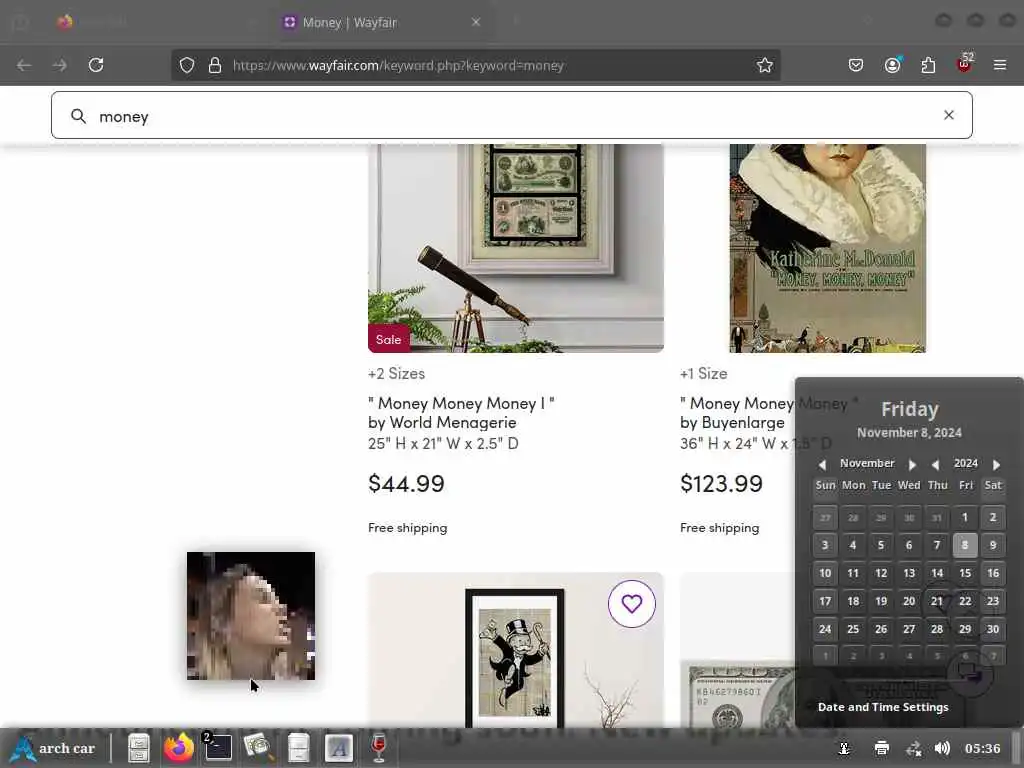Image resolution: width=1024 pixels, height=768 pixels.
Task: Open Money Money Money I by World Menagerie
Action: 461,413
